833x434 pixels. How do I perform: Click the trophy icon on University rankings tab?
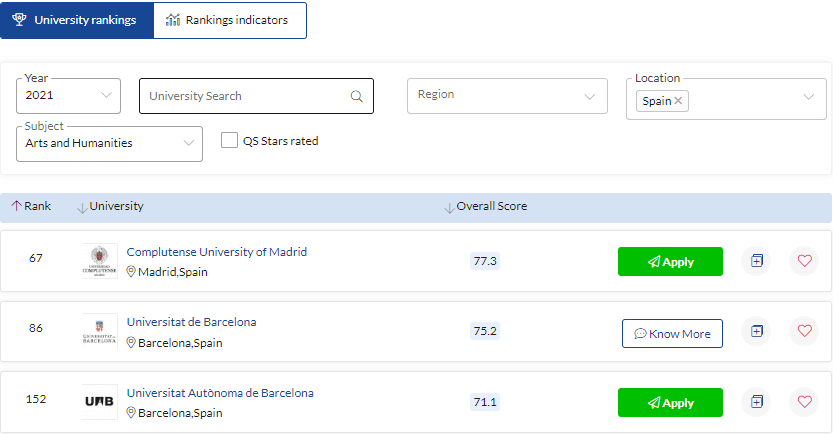click(x=19, y=20)
